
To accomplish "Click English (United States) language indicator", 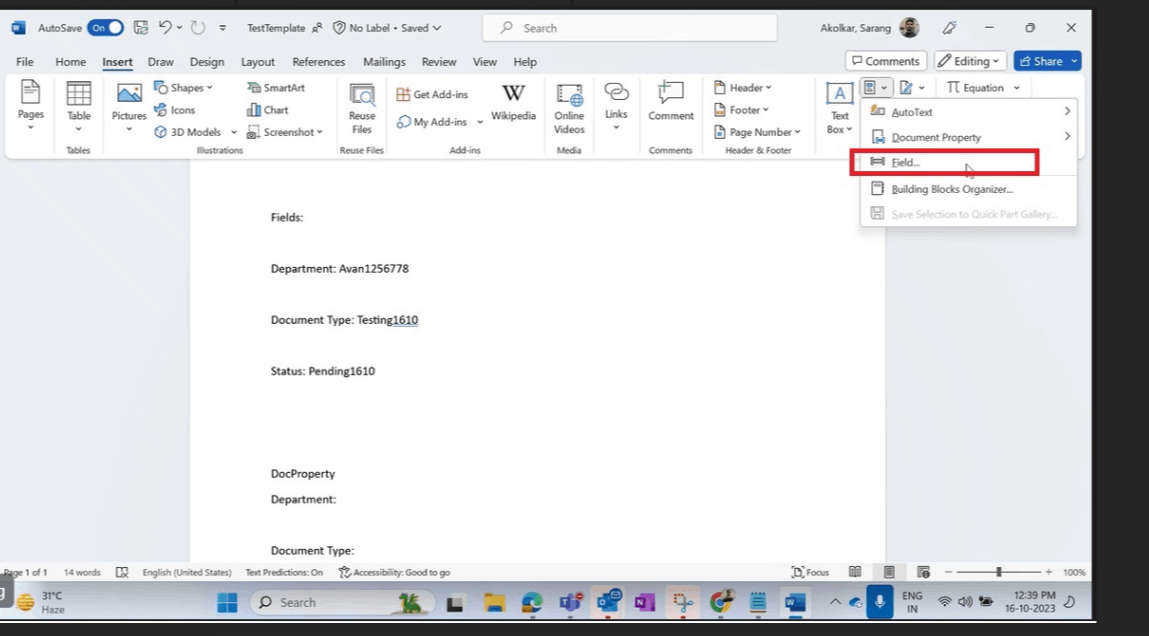I will 187,572.
